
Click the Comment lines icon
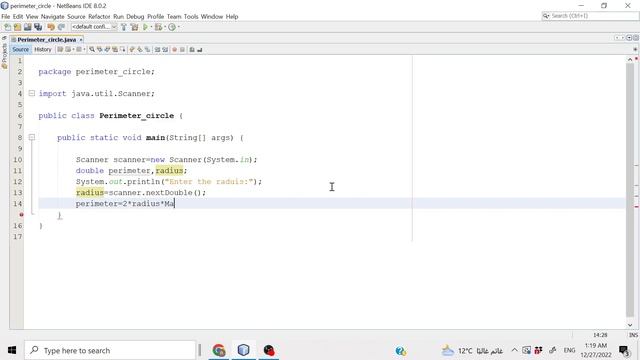click(192, 49)
